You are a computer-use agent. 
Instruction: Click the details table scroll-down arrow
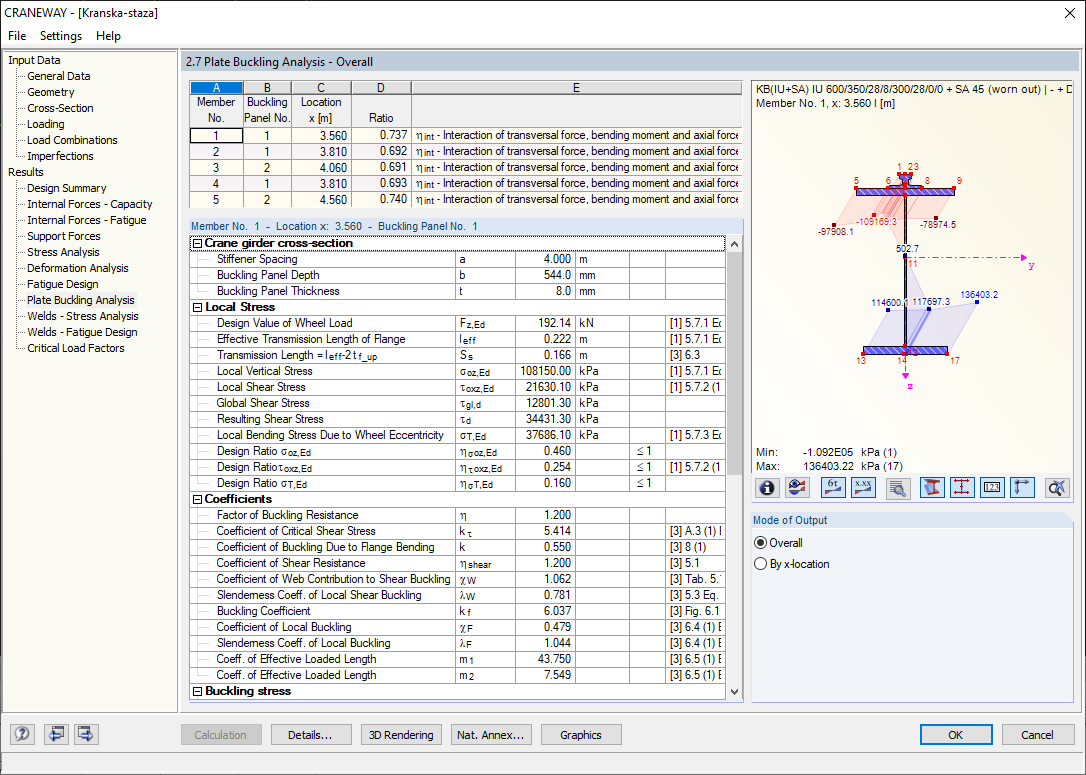point(735,691)
